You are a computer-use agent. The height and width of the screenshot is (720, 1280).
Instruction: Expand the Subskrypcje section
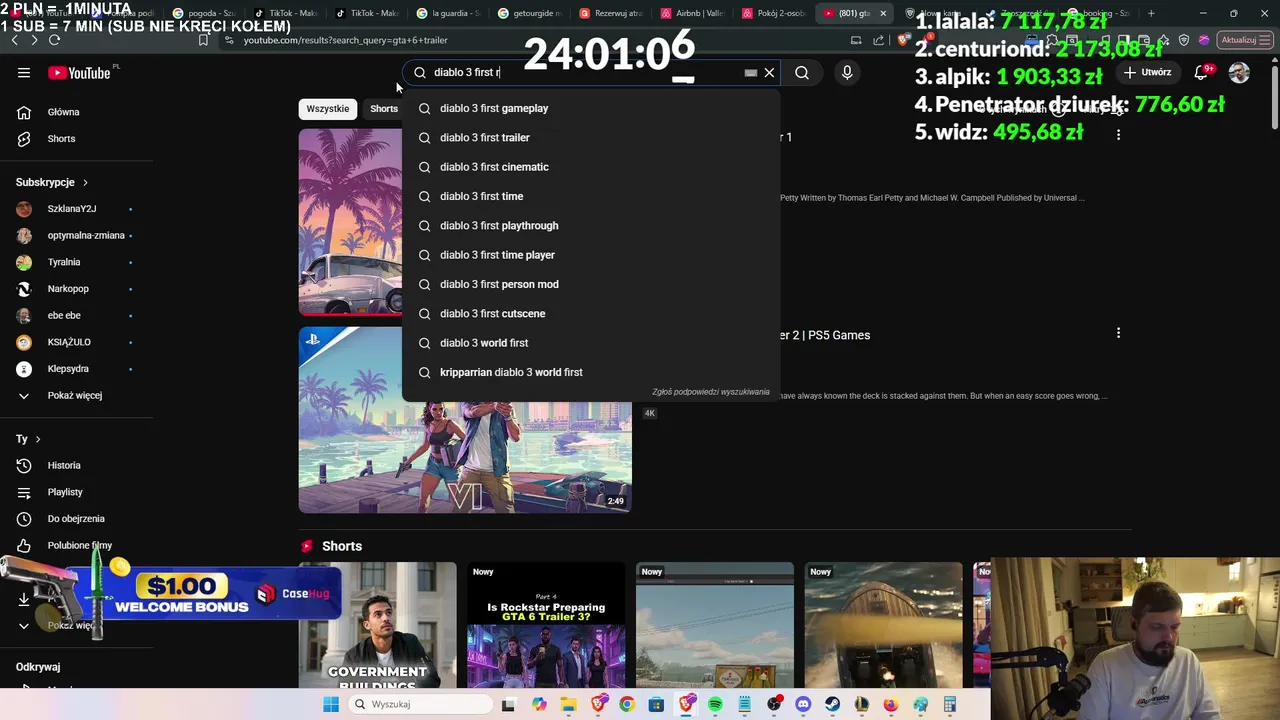click(52, 182)
